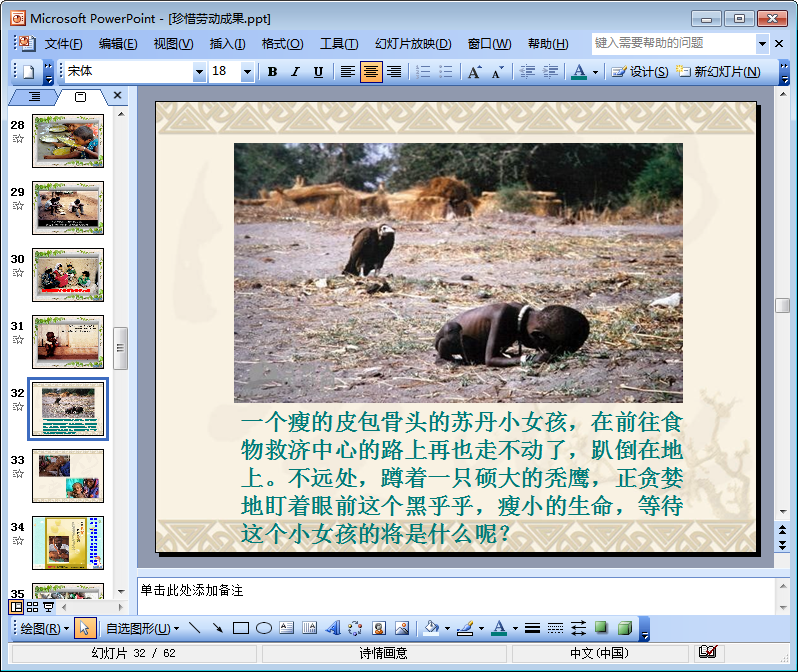Image resolution: width=798 pixels, height=672 pixels.
Task: Open the 文件(F) menu
Action: click(x=63, y=44)
